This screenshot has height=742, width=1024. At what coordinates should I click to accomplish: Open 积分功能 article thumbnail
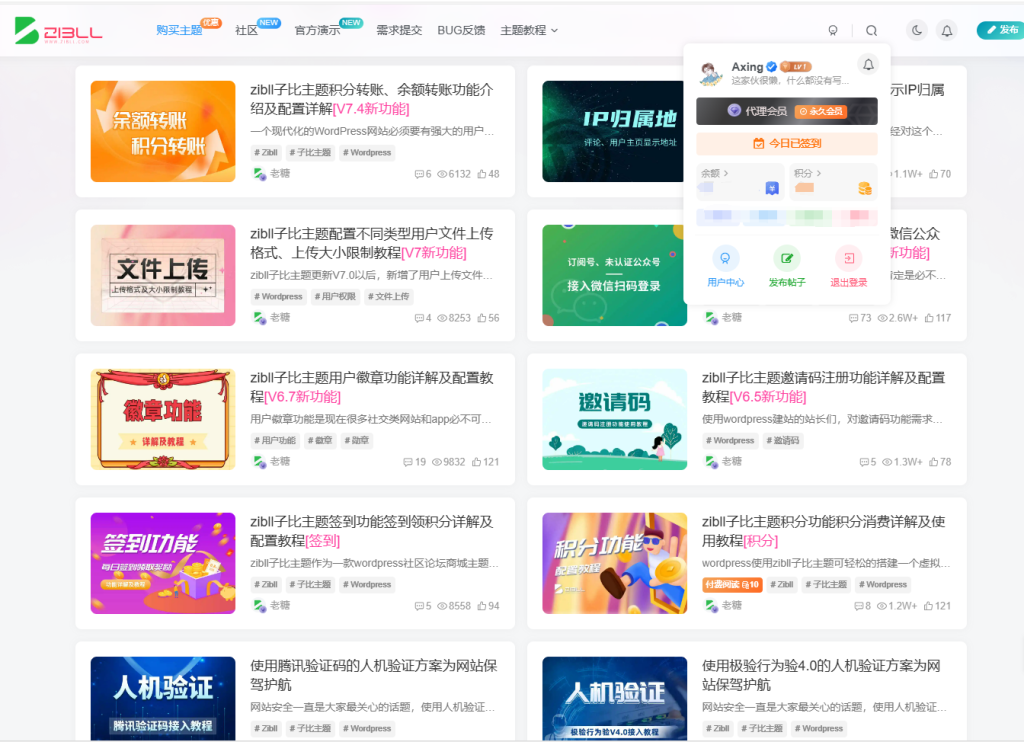(x=615, y=563)
